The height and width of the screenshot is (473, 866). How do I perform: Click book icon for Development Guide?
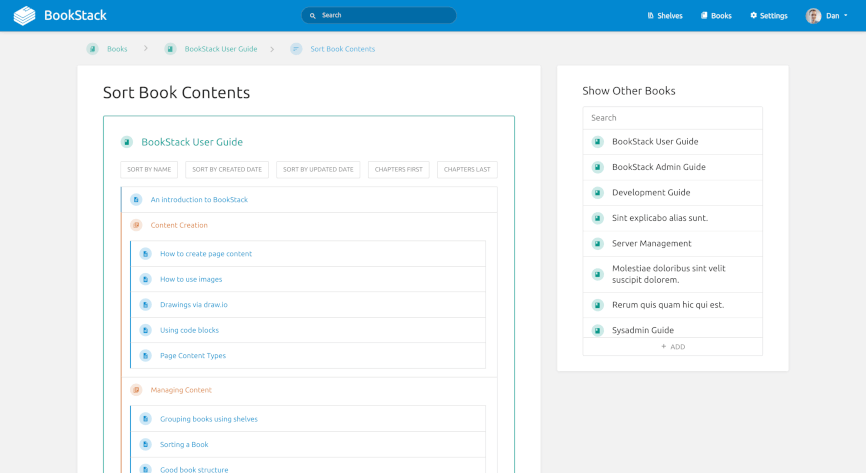pos(598,193)
